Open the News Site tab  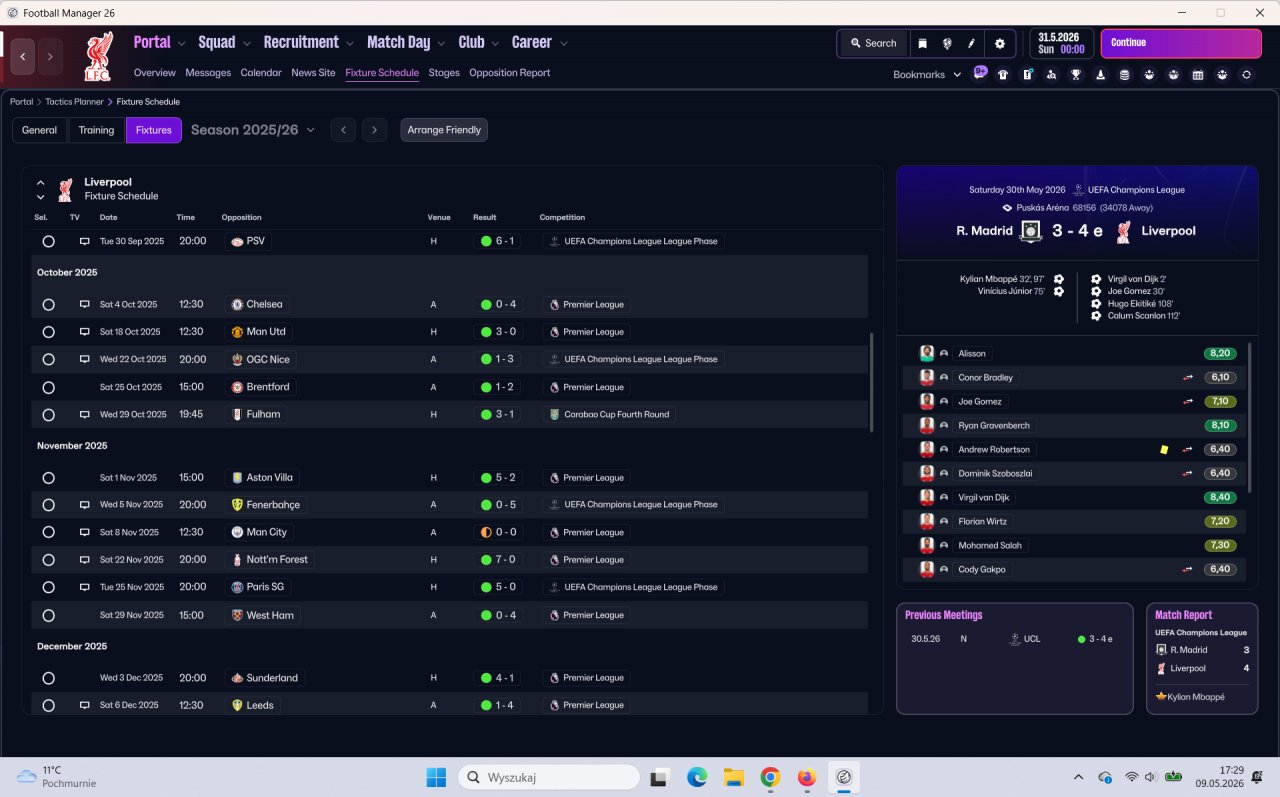pyautogui.click(x=313, y=73)
